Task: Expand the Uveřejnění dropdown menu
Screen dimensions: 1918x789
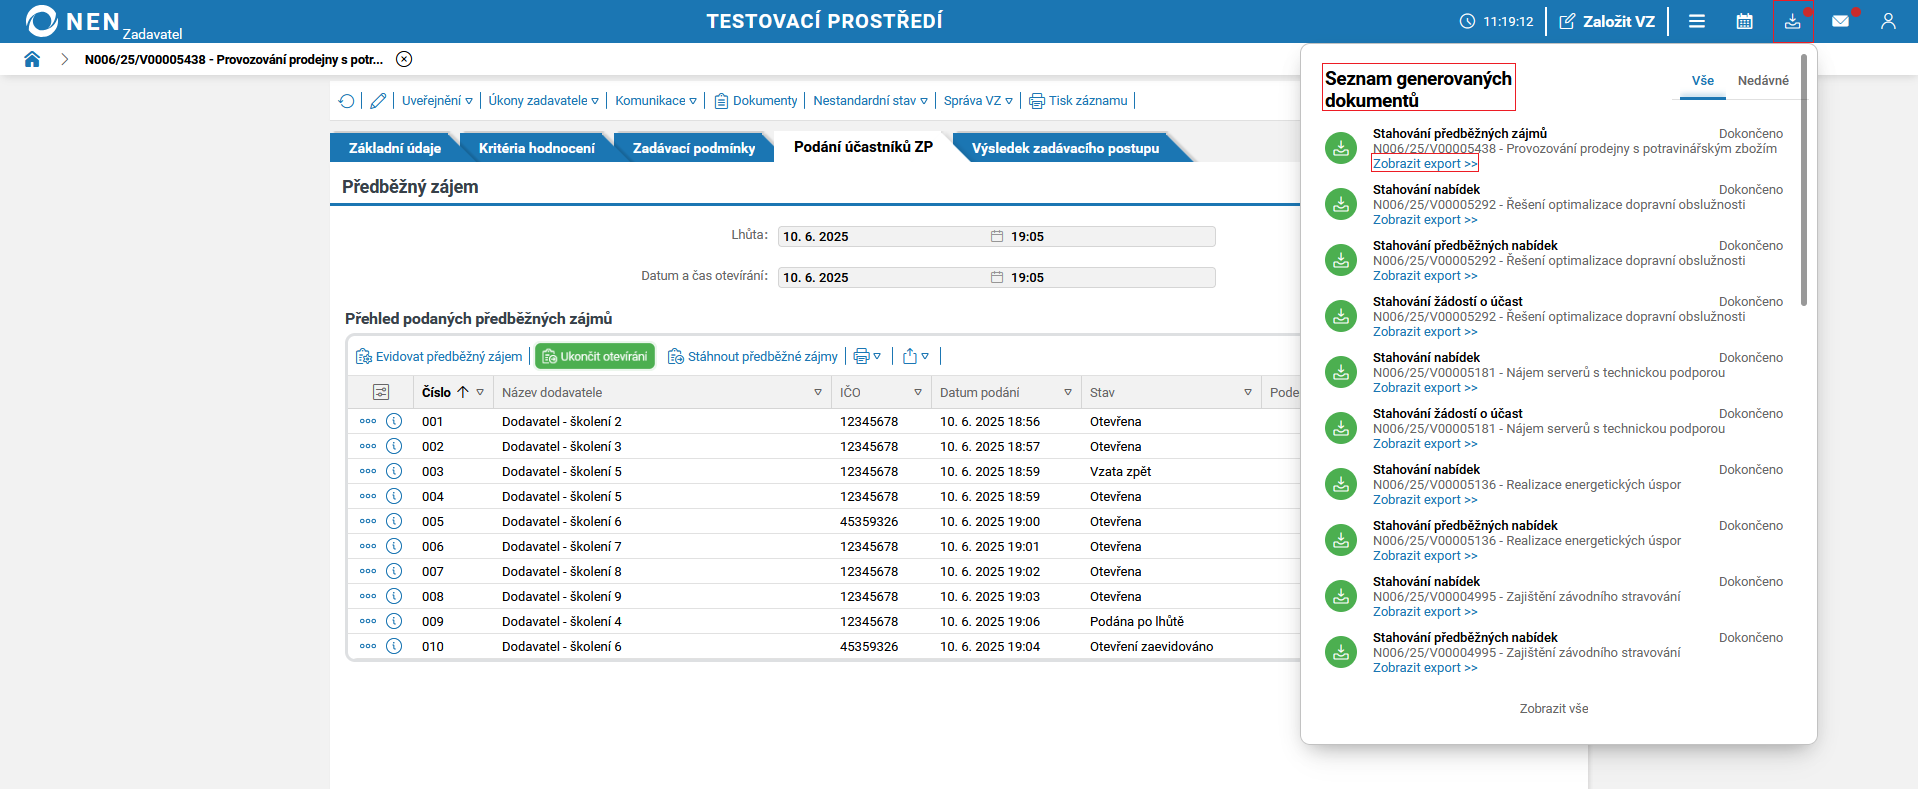Action: coord(437,101)
